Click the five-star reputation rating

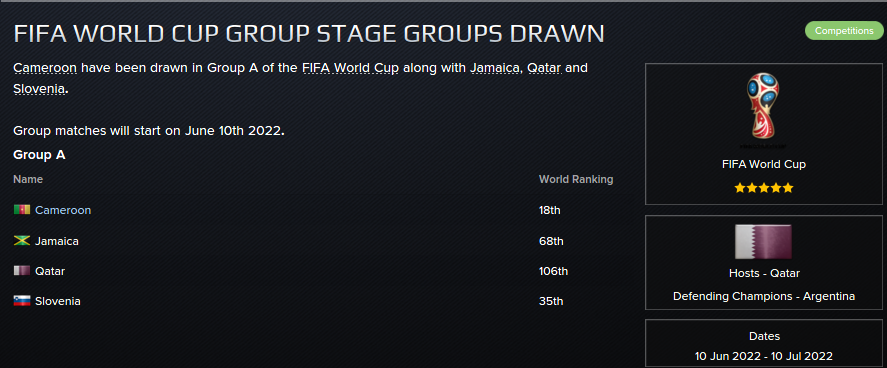coord(764,188)
